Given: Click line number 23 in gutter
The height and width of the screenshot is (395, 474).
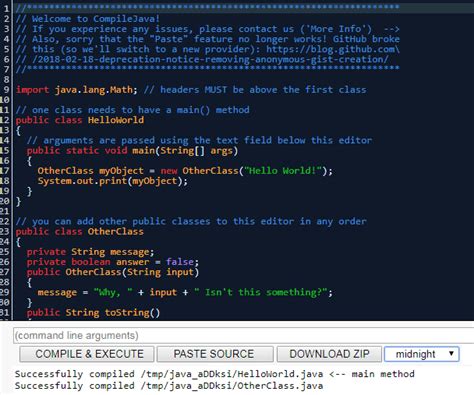Looking at the screenshot, I should (5, 232).
